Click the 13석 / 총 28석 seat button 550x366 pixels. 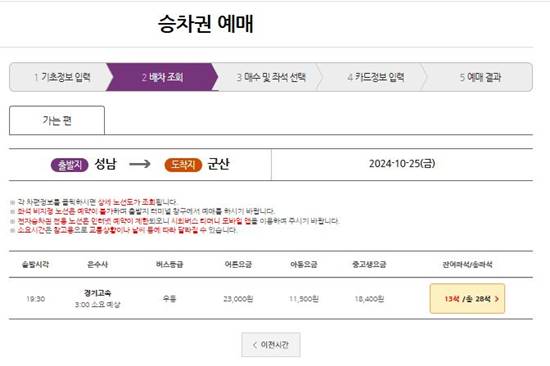coord(467,299)
